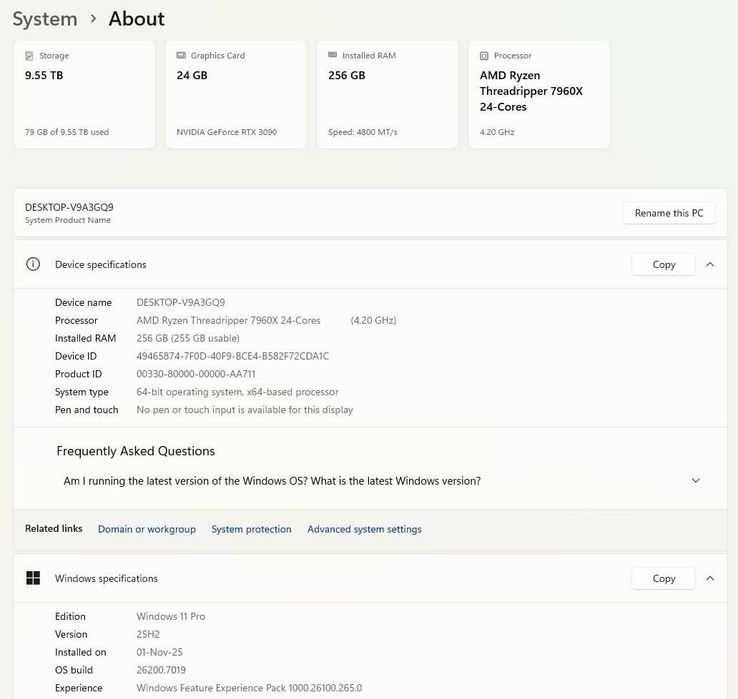Click the Windows logo beside Windows specifications
738x699 pixels.
tap(33, 578)
